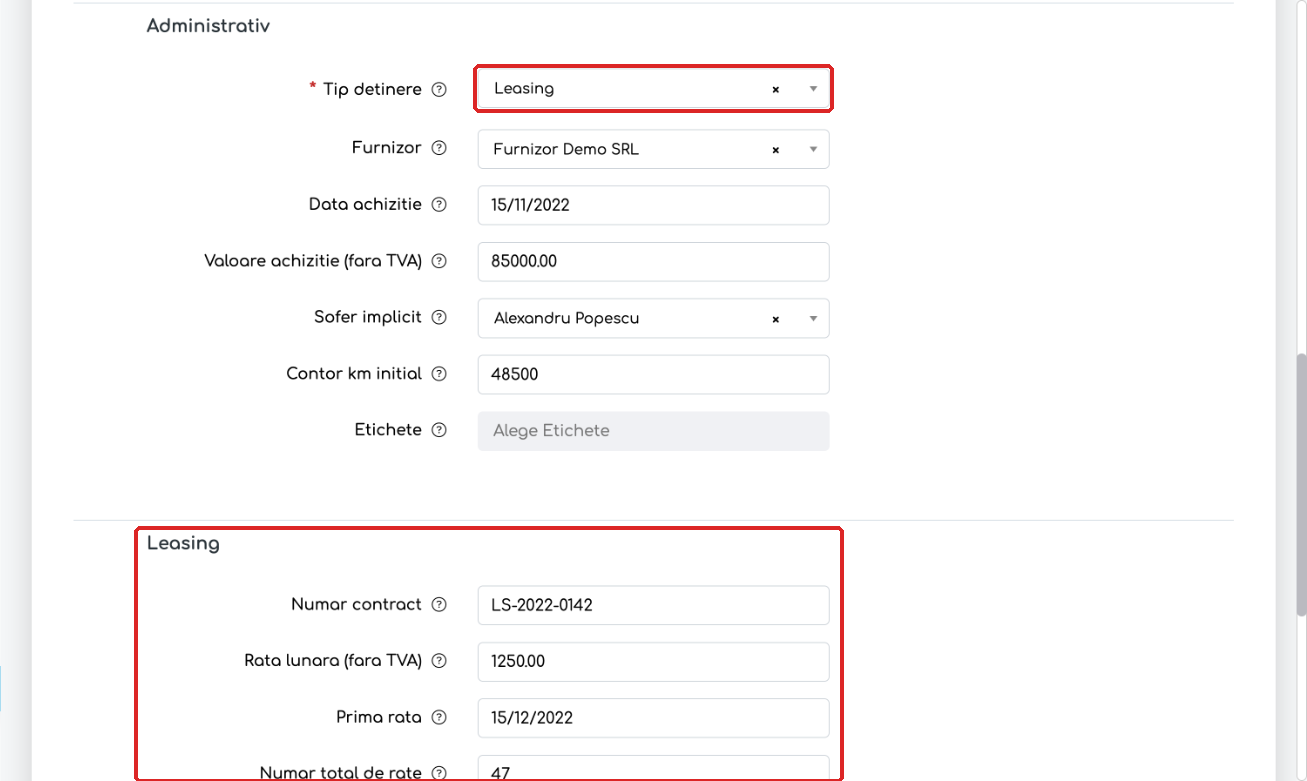This screenshot has height=781, width=1307.
Task: Open help icon next to Prima rata
Action: [x=439, y=718]
